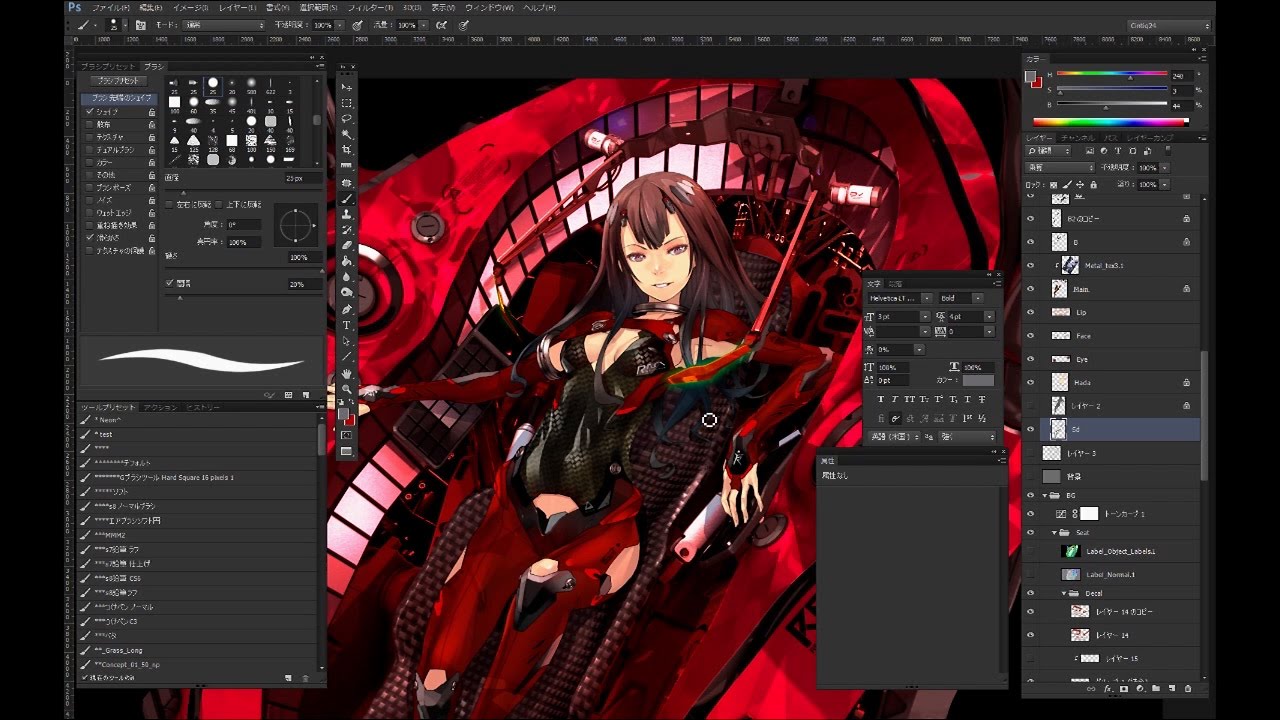This screenshot has width=1280, height=720.
Task: Select the Move tool
Action: [x=347, y=88]
